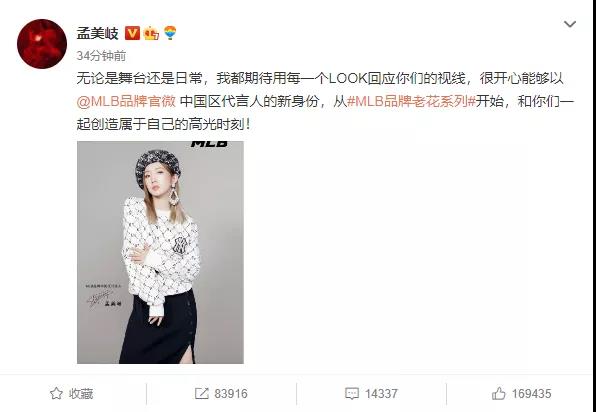
Task: Click the crown membership badge icon
Action: 151,33
